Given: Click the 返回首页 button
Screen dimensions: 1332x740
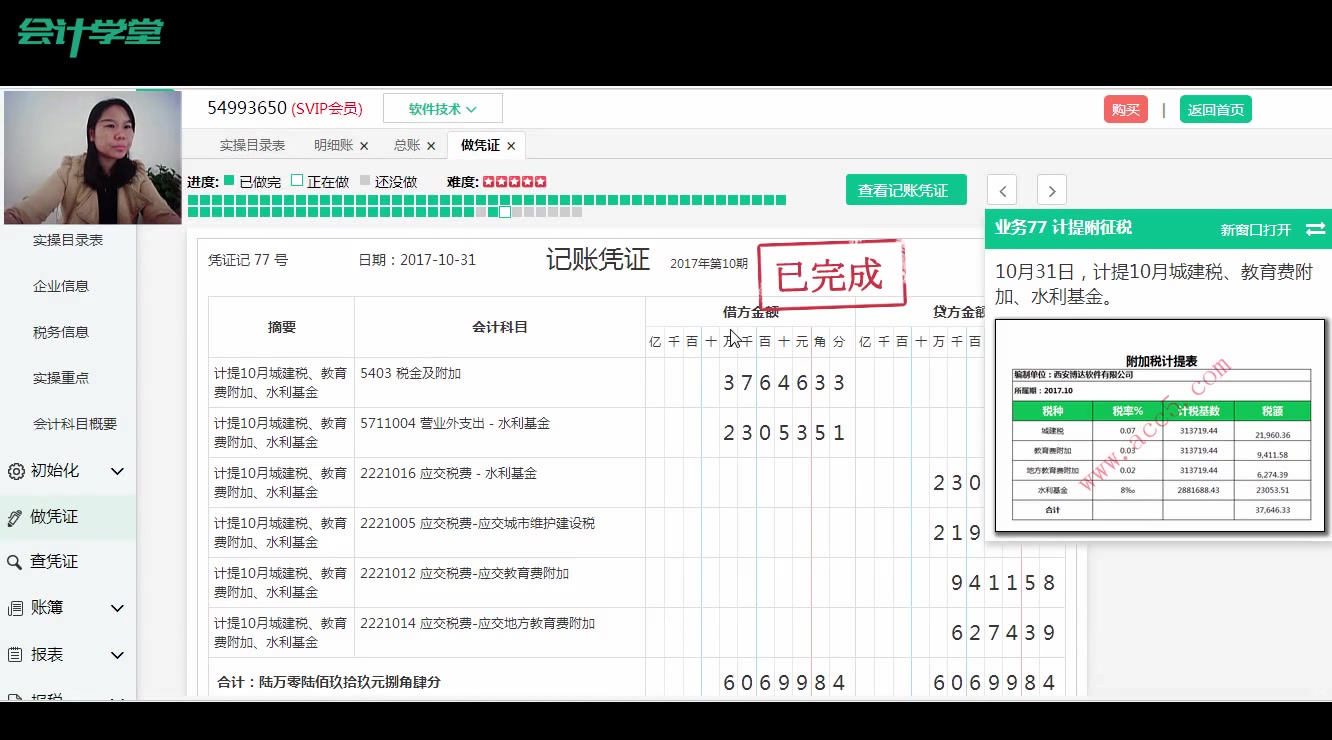Looking at the screenshot, I should click(x=1215, y=108).
